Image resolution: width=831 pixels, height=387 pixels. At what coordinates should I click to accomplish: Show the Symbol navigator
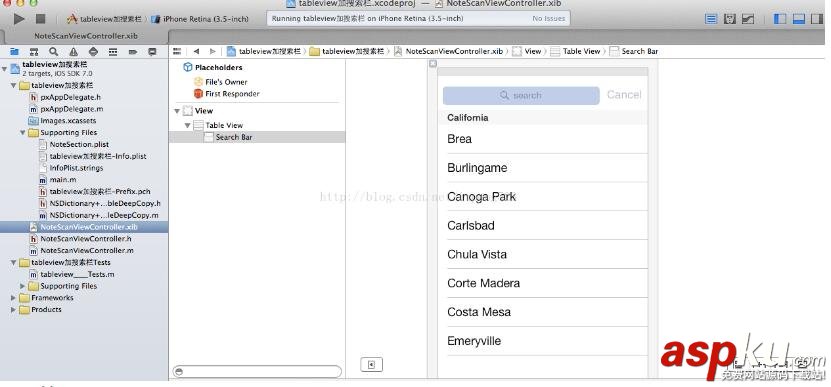coord(34,51)
